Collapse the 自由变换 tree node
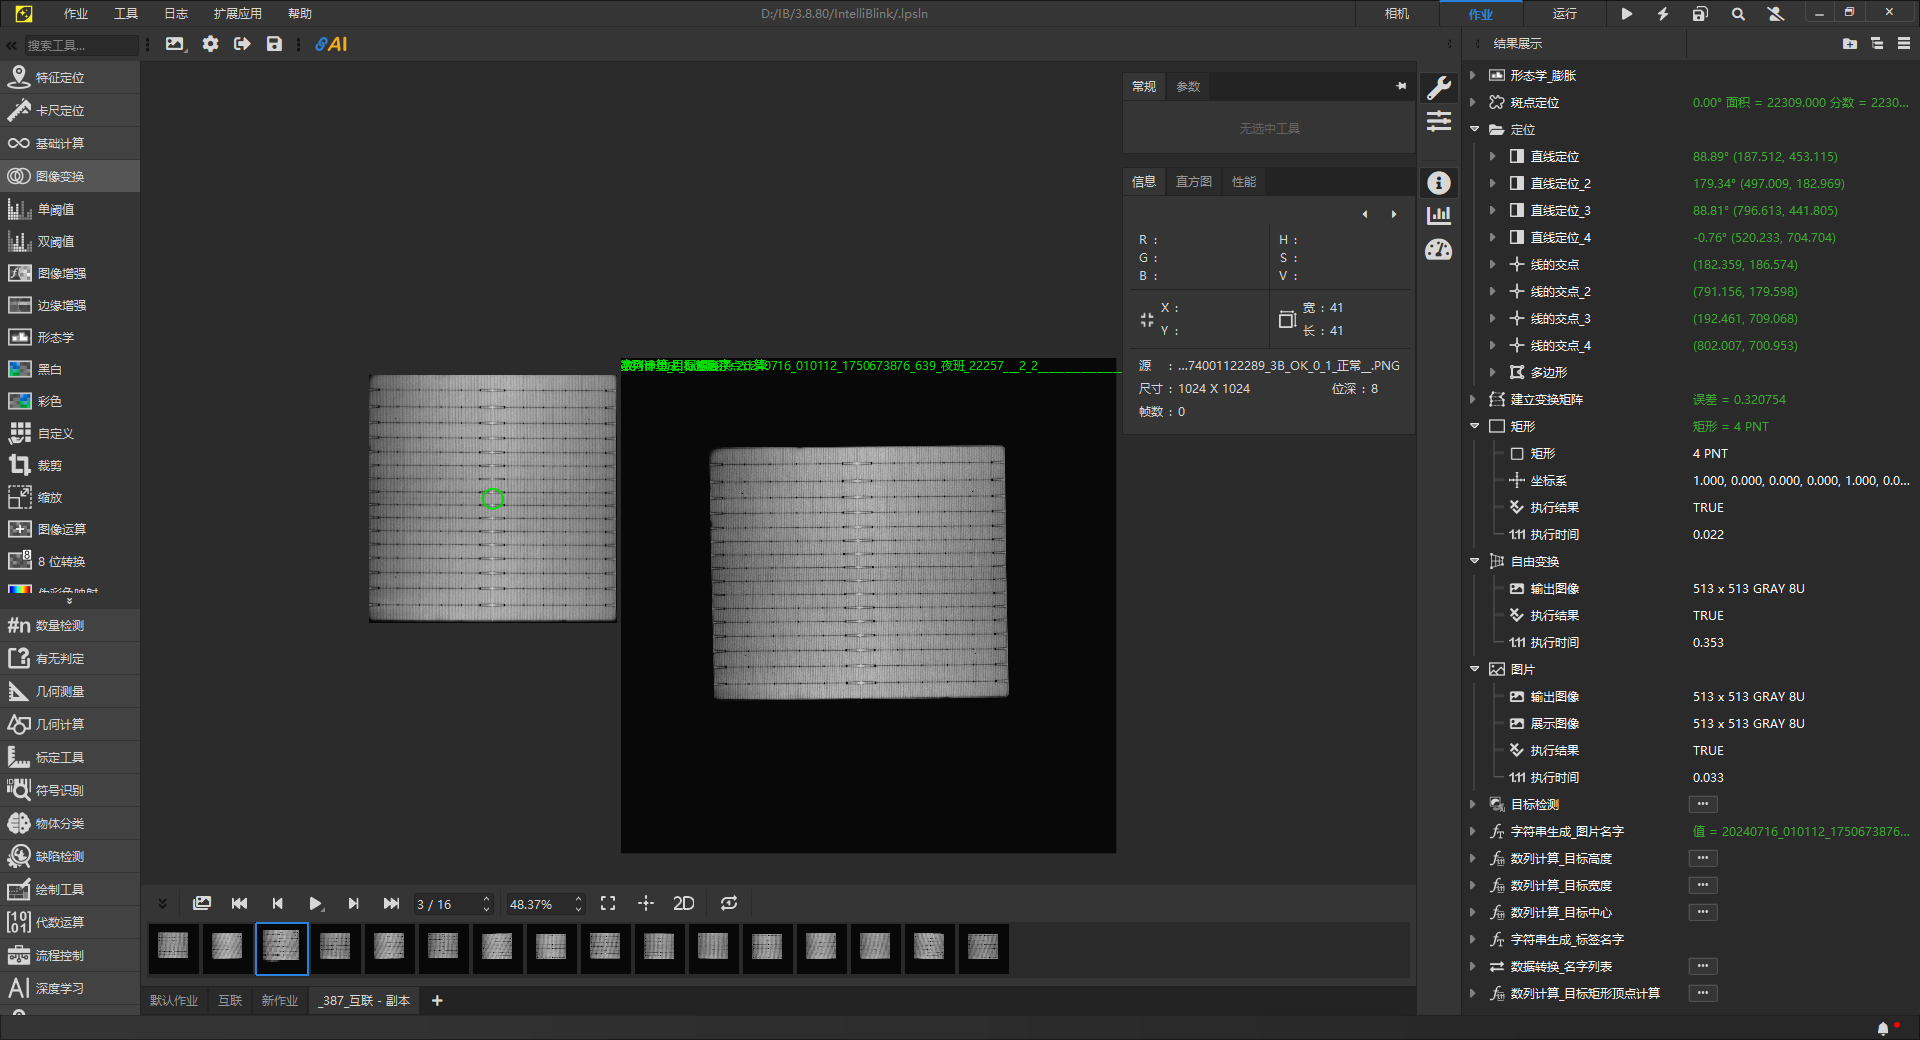 [x=1474, y=562]
